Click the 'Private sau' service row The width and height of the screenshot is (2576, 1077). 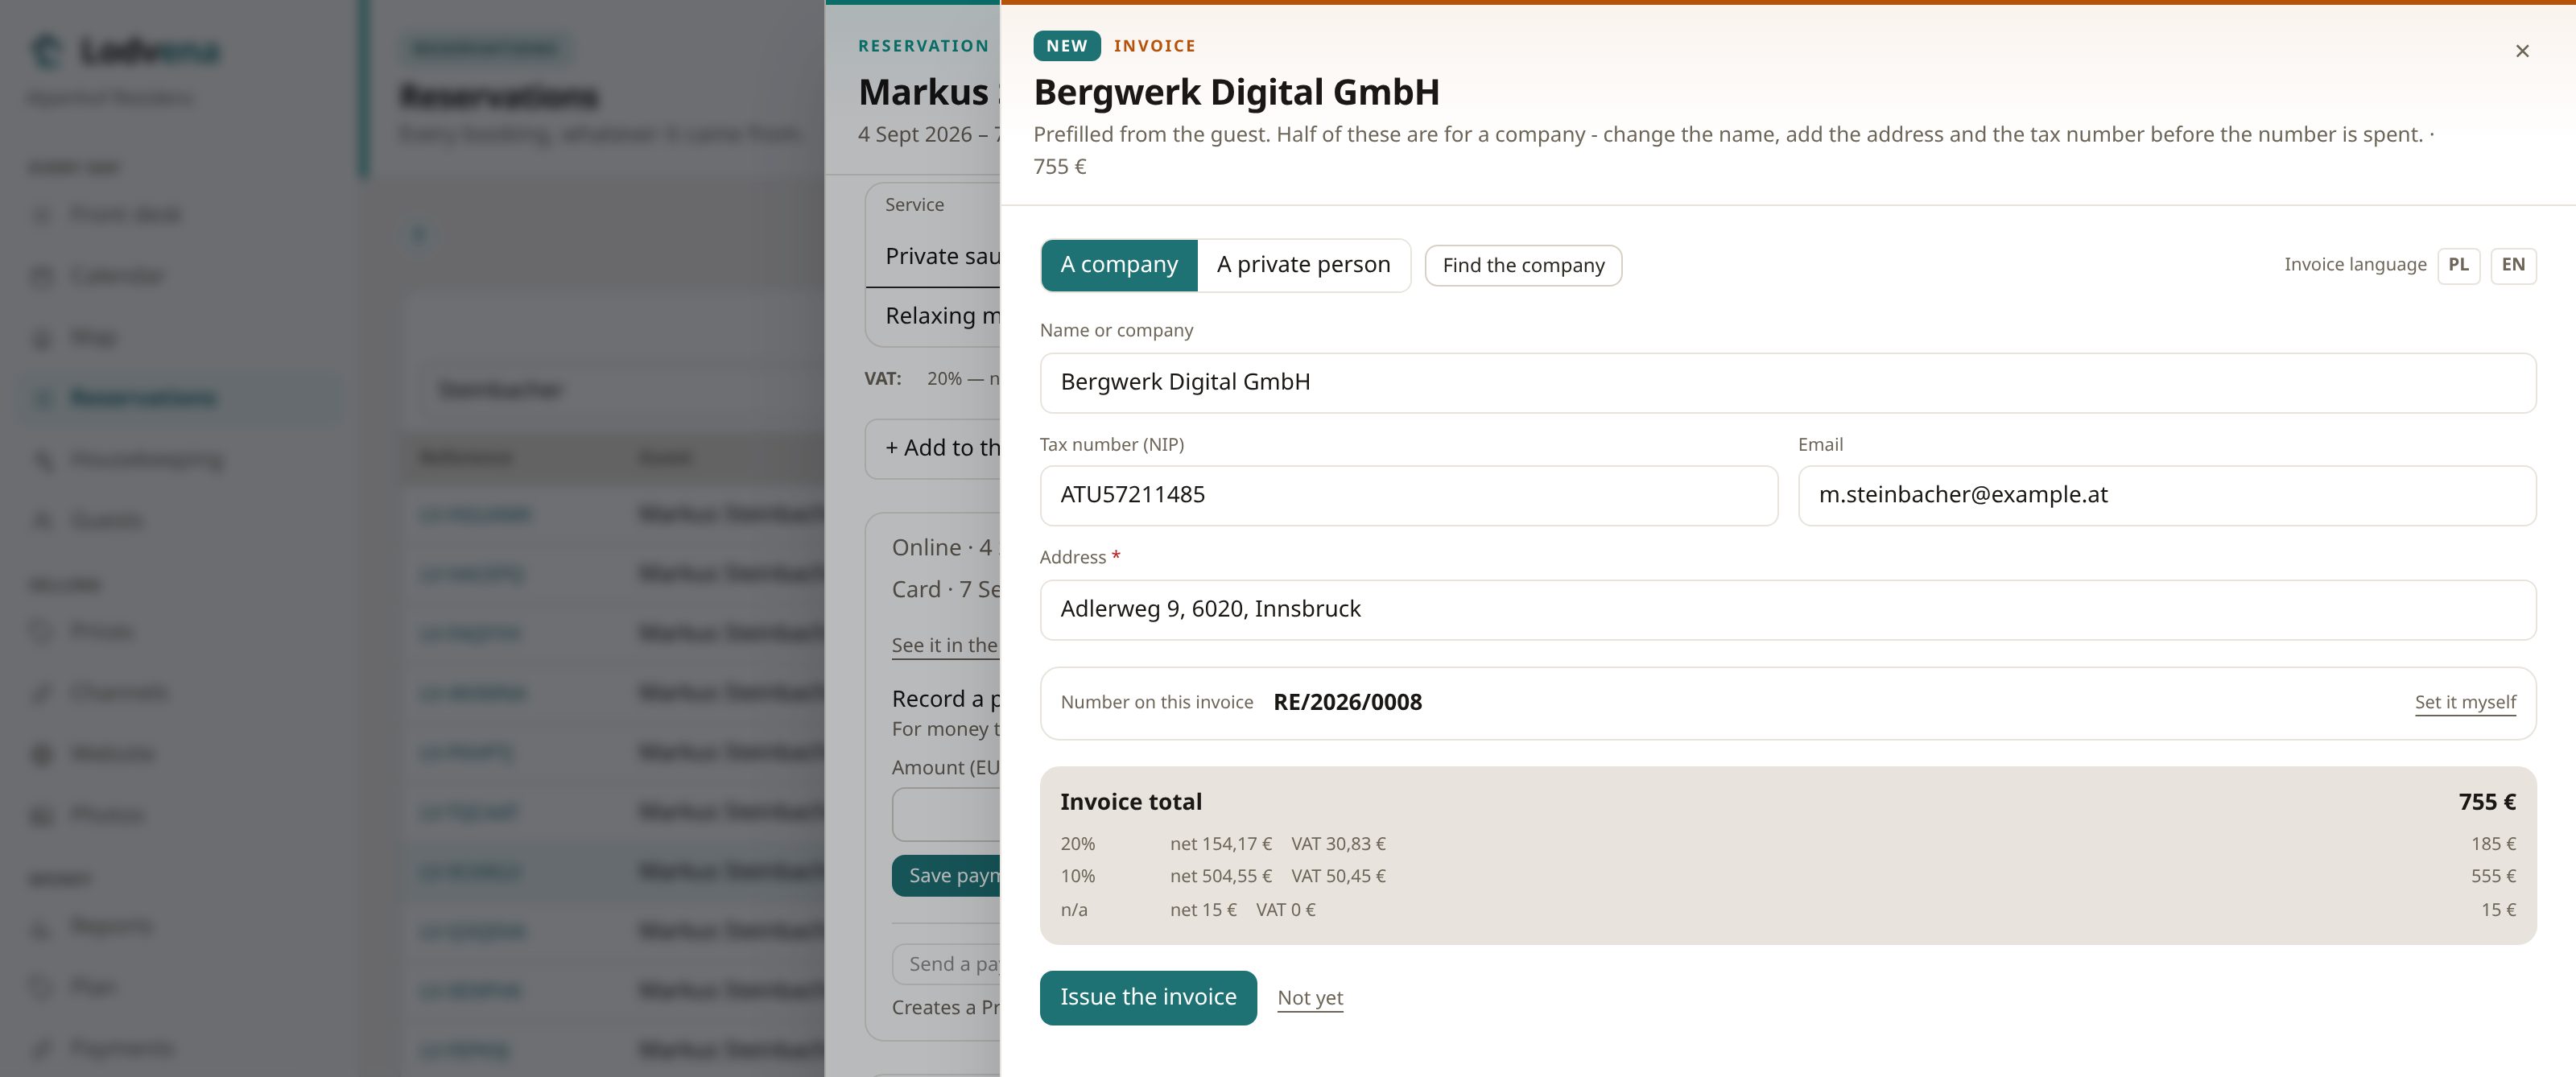pyautogui.click(x=933, y=257)
